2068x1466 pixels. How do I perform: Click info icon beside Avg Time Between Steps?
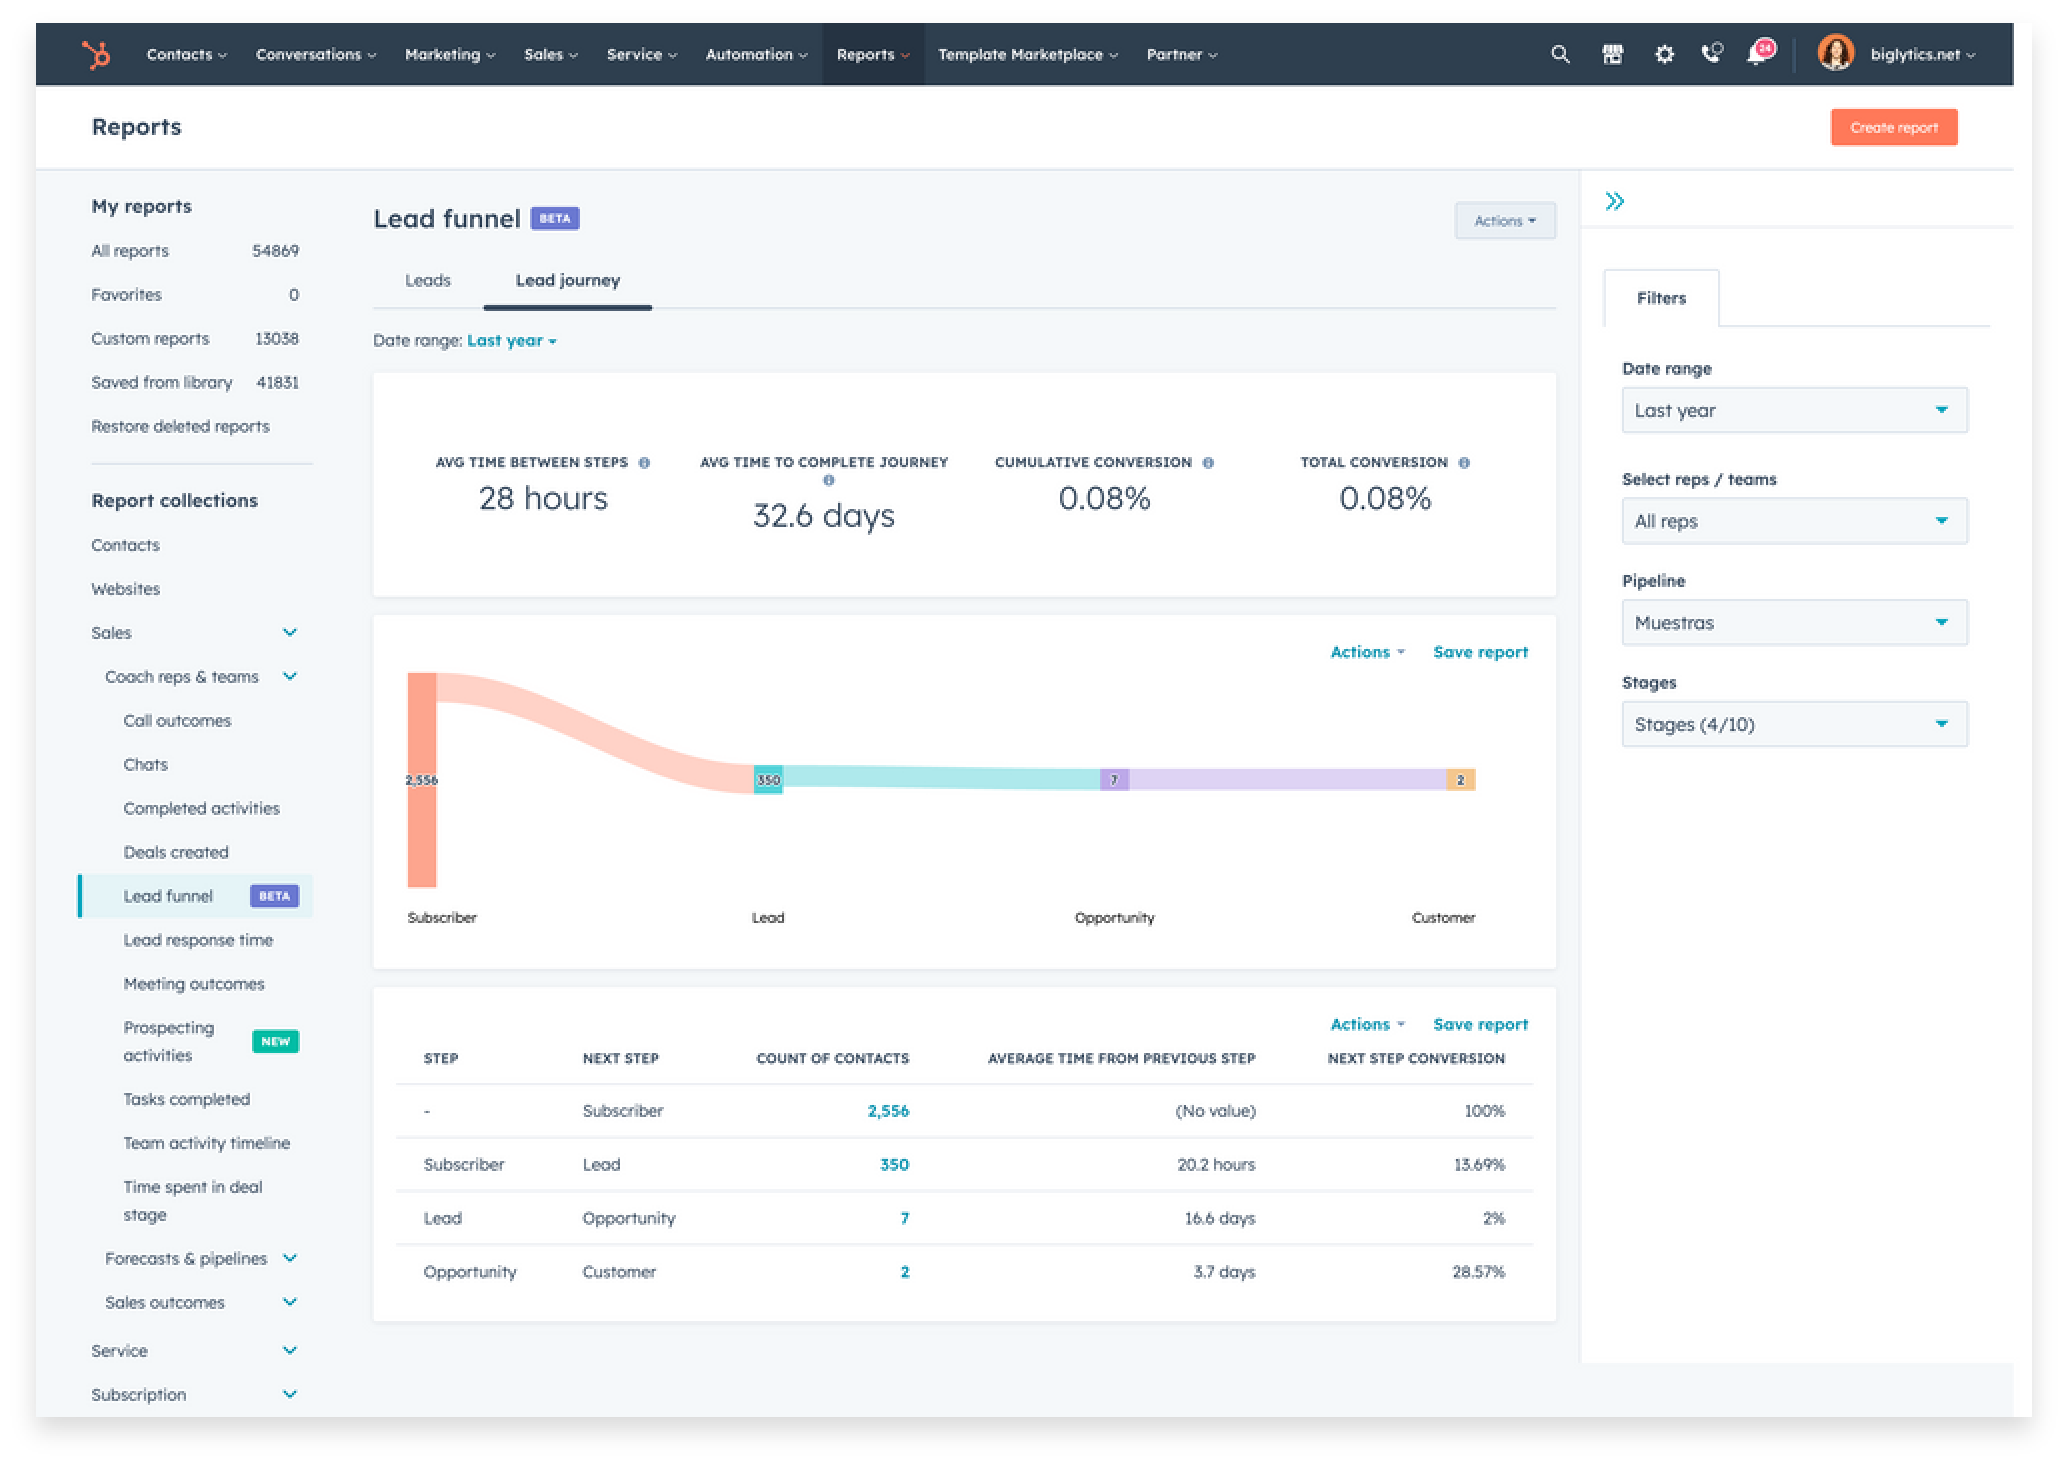click(644, 463)
